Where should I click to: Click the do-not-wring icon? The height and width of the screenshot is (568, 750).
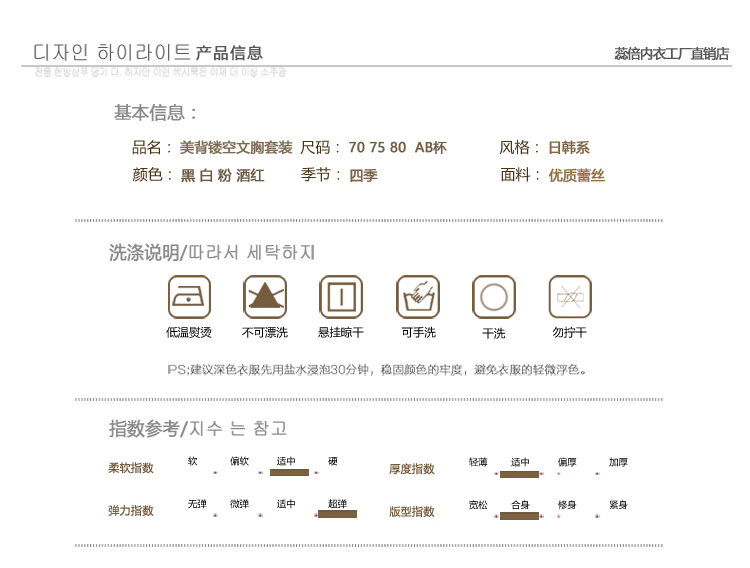tap(570, 297)
